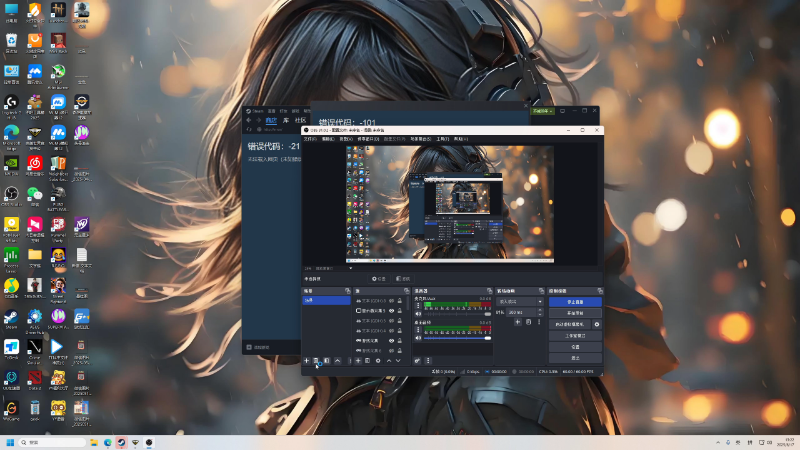Remove the selected scene using trash icon
This screenshot has height=450, width=800.
[x=316, y=361]
